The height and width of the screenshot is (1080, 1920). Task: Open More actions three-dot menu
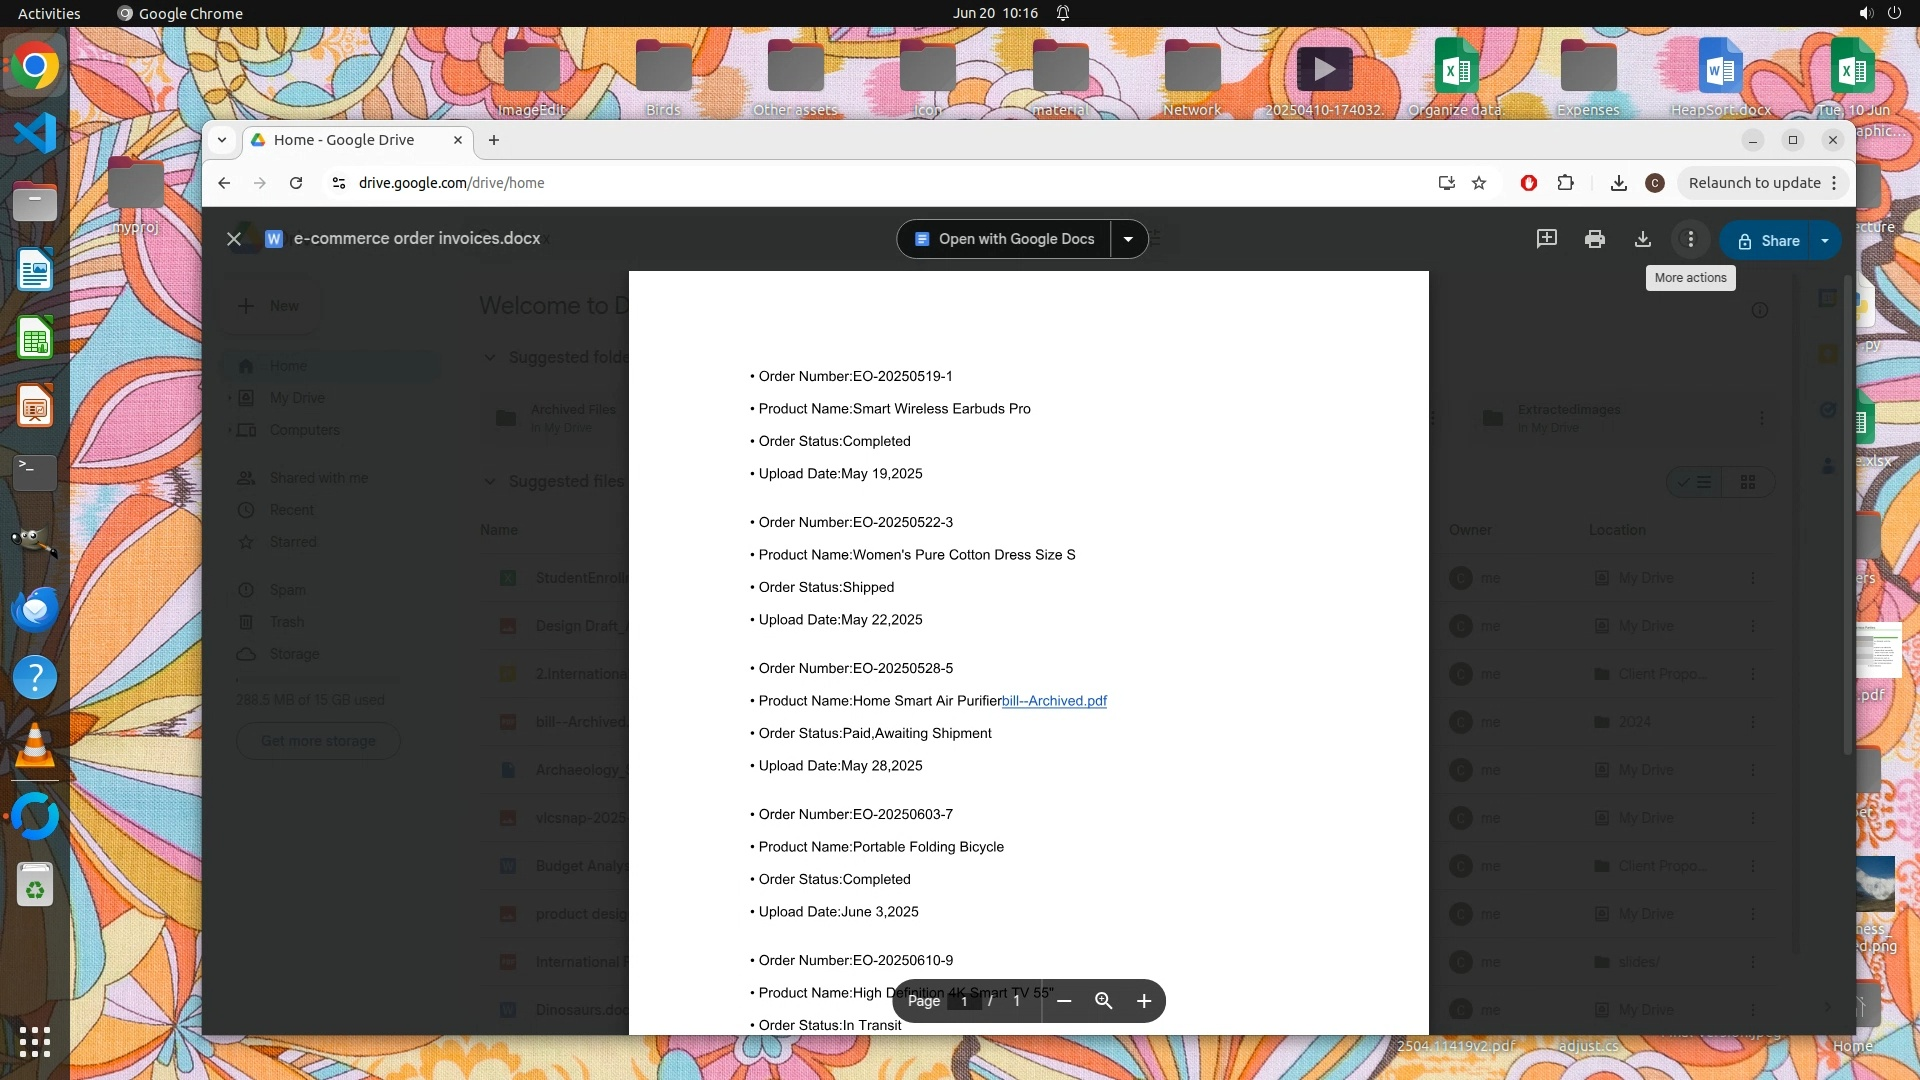tap(1691, 239)
